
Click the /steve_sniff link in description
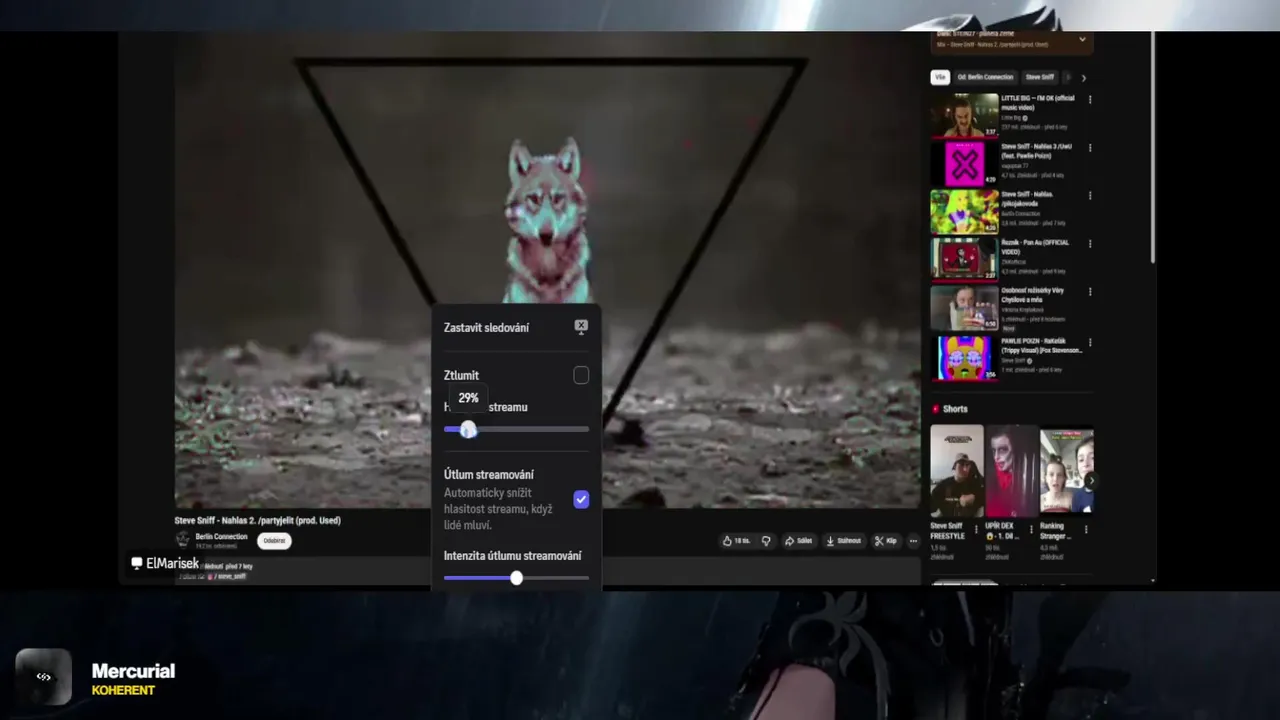click(x=231, y=576)
